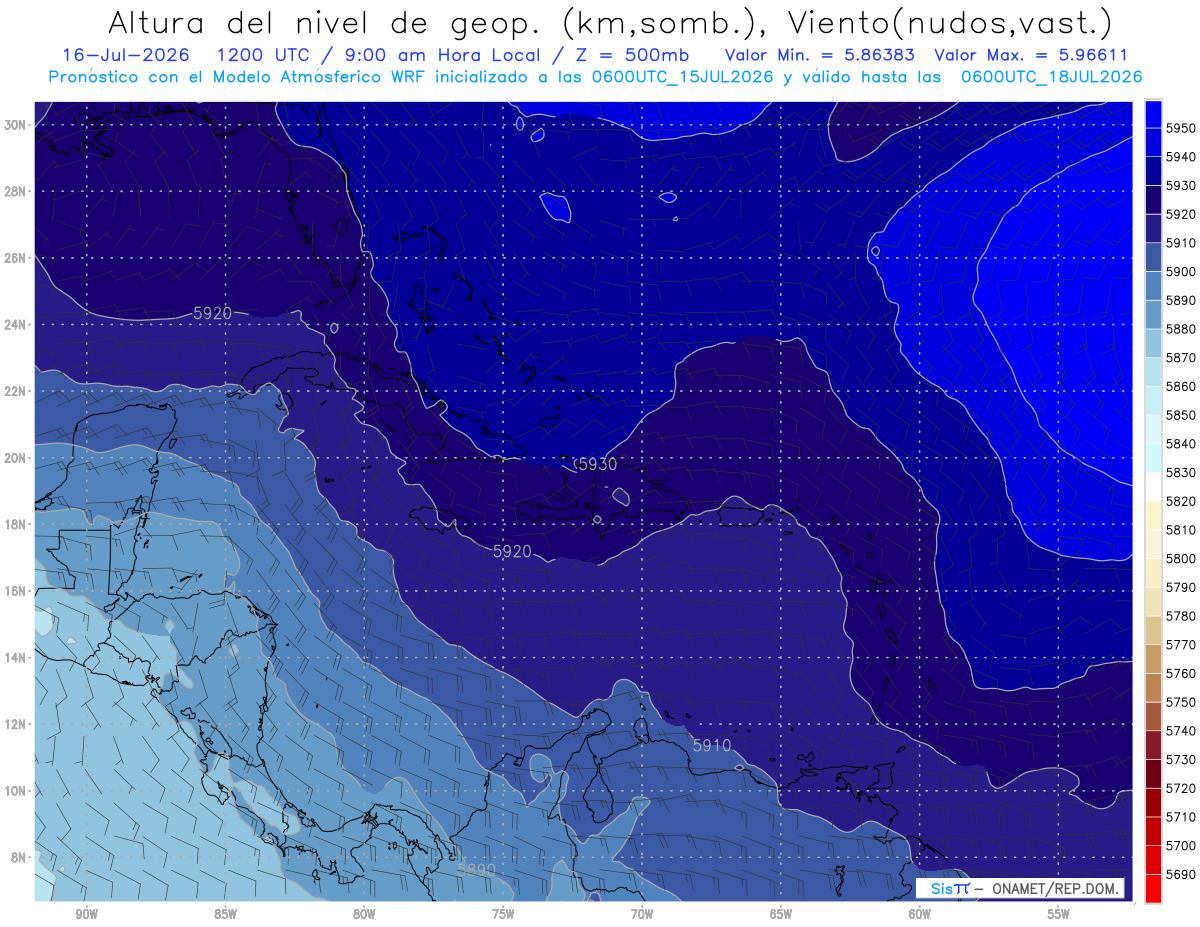Click the 5930 contour label on the map

pos(598,464)
